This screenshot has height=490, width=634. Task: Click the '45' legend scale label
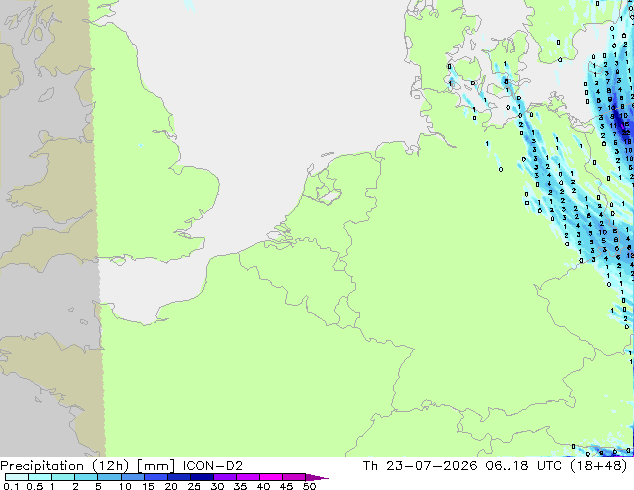pos(286,486)
